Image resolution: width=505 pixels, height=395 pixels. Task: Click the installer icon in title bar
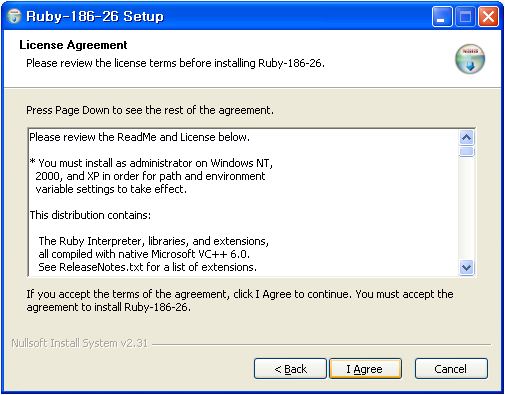tap(14, 16)
